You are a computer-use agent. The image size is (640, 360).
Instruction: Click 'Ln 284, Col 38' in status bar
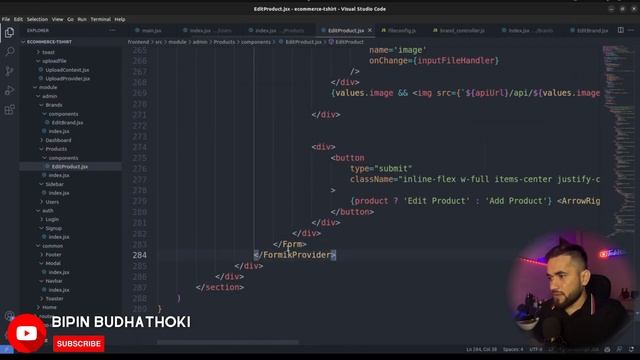(482, 349)
